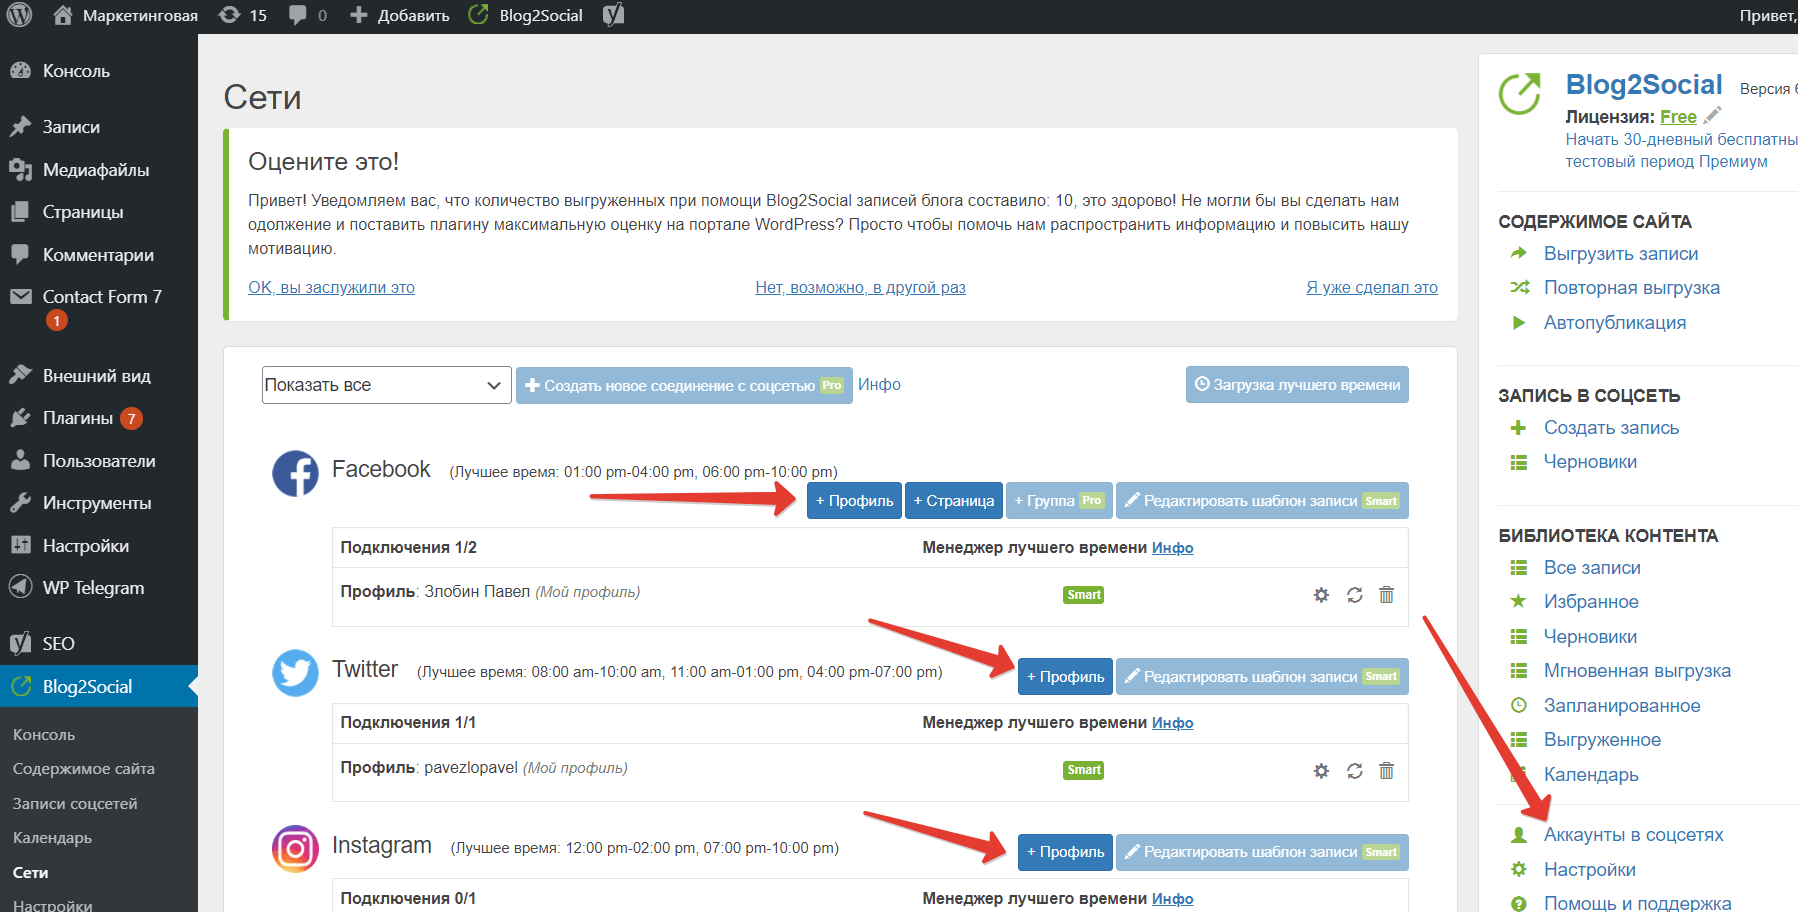Open Инфо link in Facebook best time manager
This screenshot has width=1798, height=912.
[x=1173, y=548]
